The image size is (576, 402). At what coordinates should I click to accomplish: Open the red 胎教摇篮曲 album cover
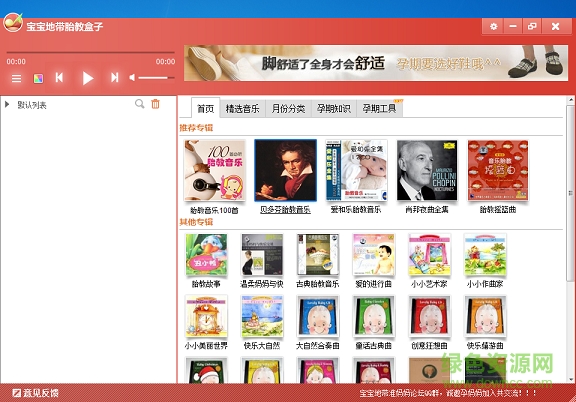pos(498,170)
